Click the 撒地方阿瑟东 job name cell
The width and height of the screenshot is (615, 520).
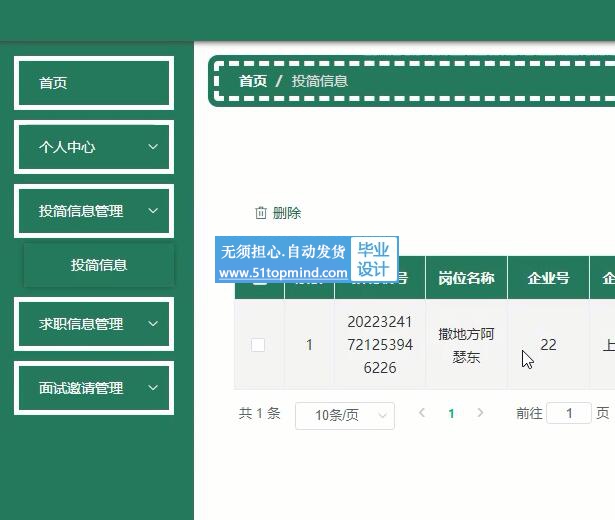(x=466, y=345)
